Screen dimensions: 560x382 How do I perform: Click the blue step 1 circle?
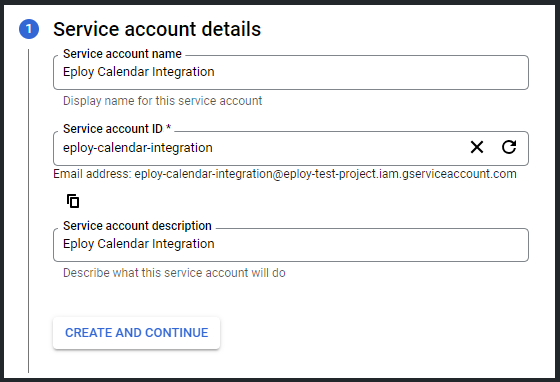click(x=29, y=29)
